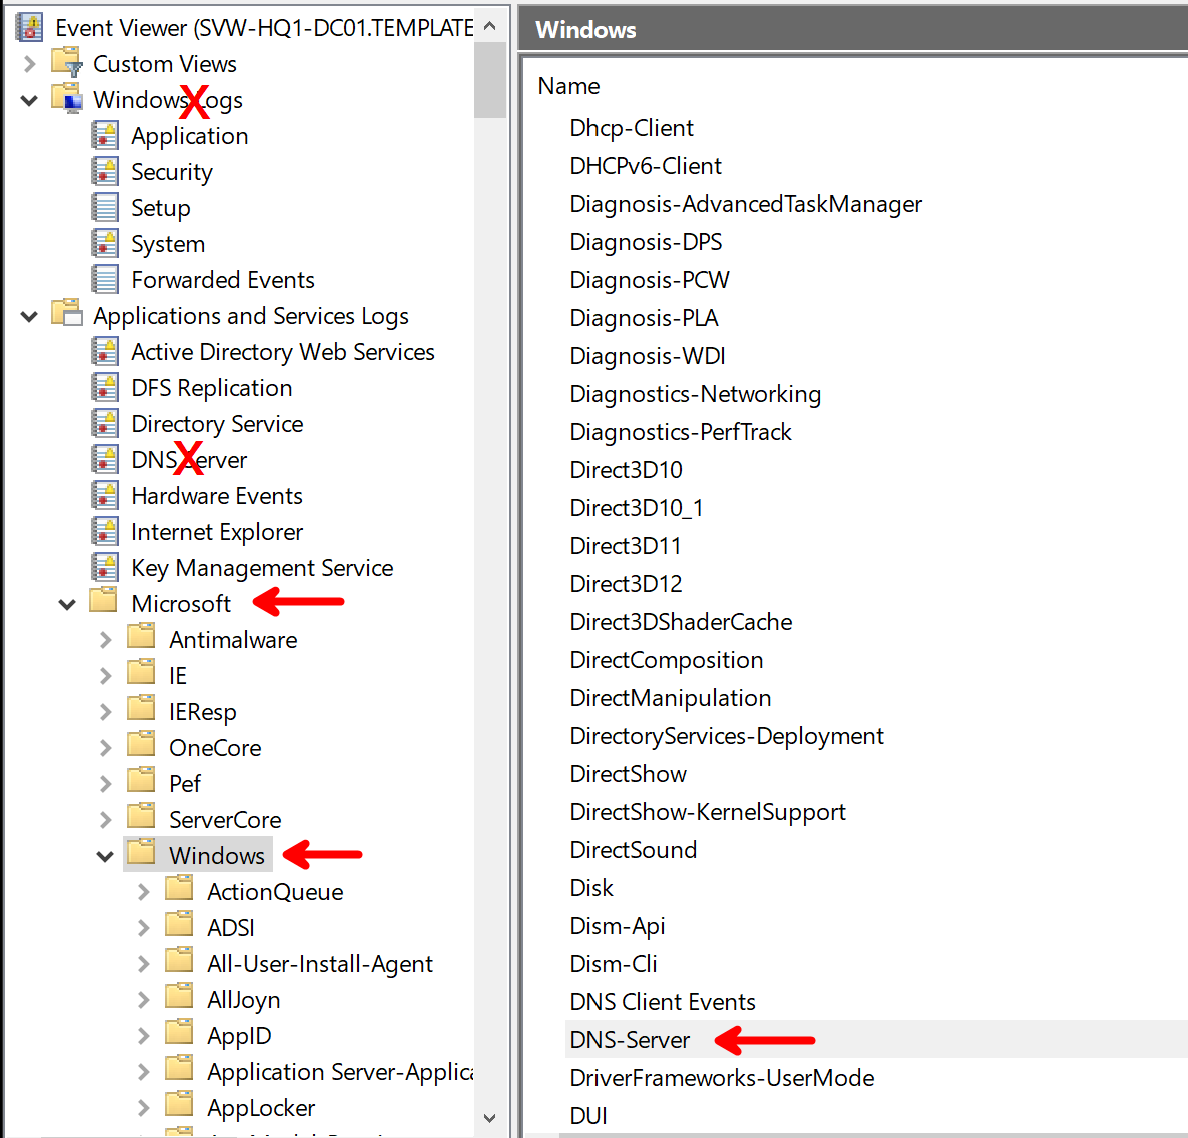This screenshot has width=1188, height=1138.
Task: Click the Windows Logs monitor folder icon
Action: point(67,100)
